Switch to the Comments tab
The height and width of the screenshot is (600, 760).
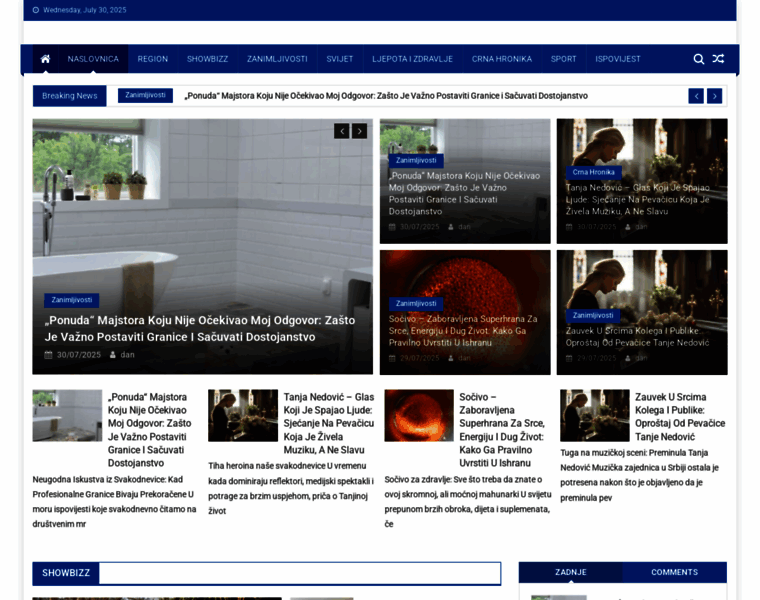coord(674,572)
